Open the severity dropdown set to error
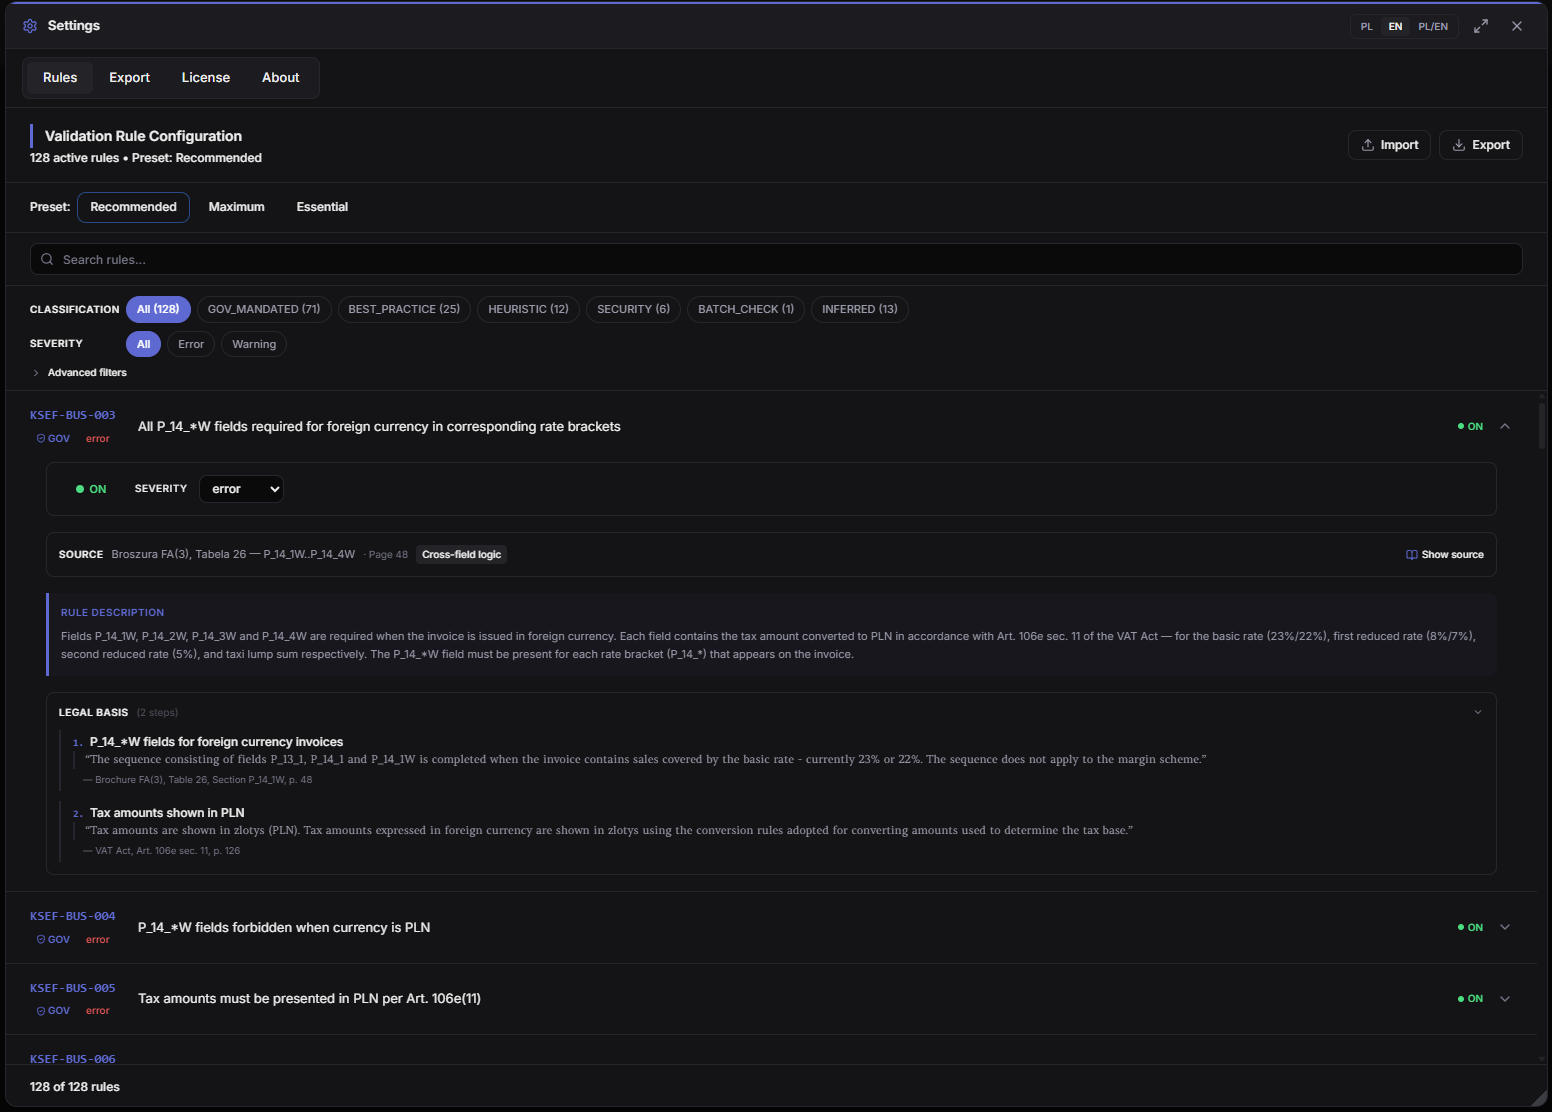Screen dimensions: 1552x1112 [241, 489]
